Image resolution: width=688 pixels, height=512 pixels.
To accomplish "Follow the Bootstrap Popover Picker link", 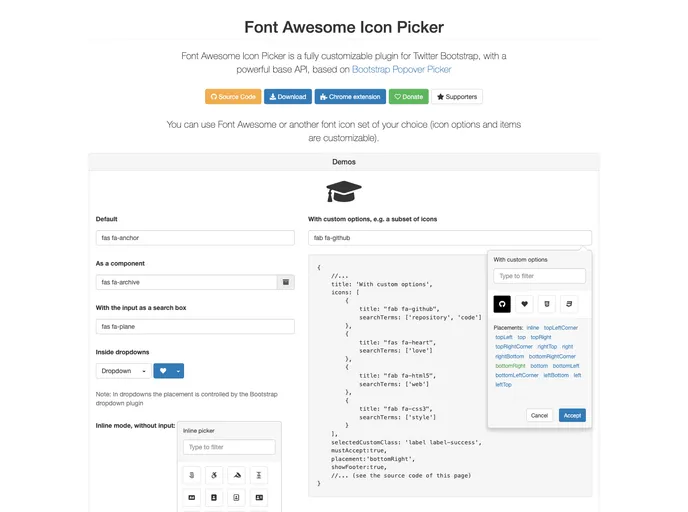I will point(401,70).
